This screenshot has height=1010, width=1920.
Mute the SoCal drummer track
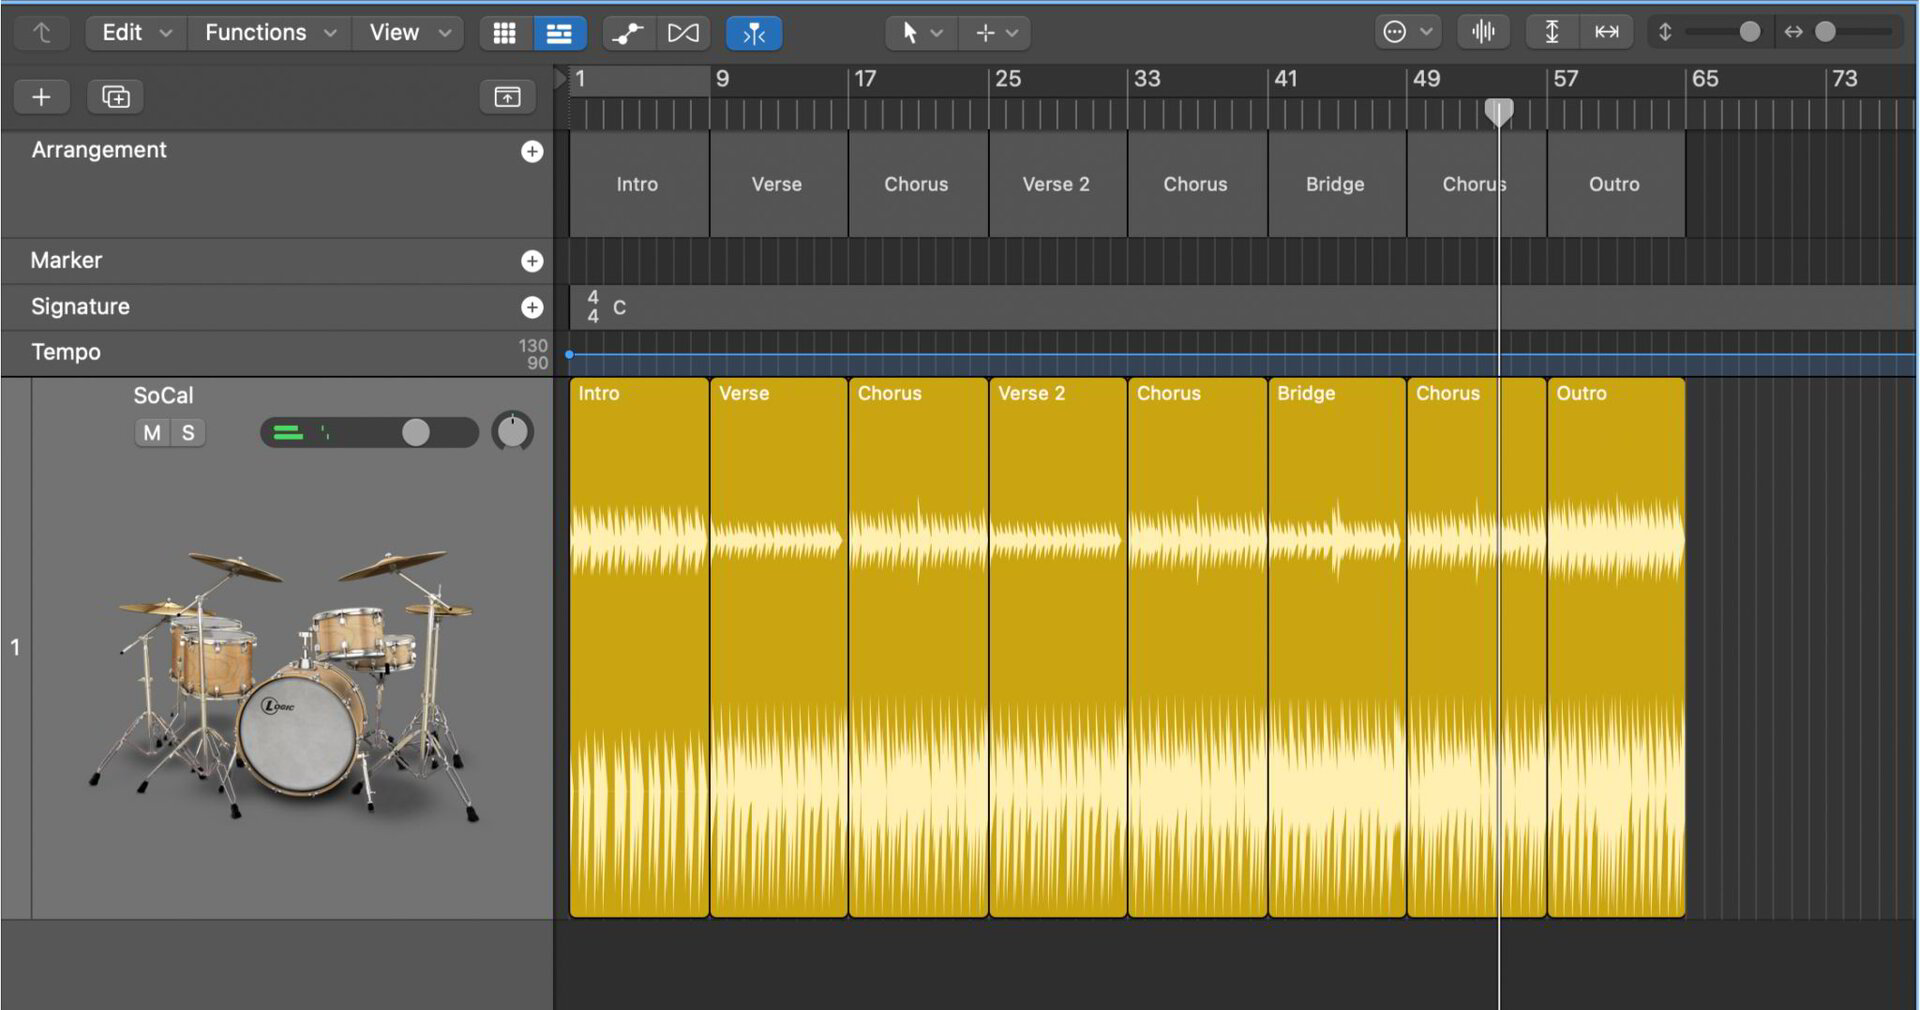coord(151,432)
